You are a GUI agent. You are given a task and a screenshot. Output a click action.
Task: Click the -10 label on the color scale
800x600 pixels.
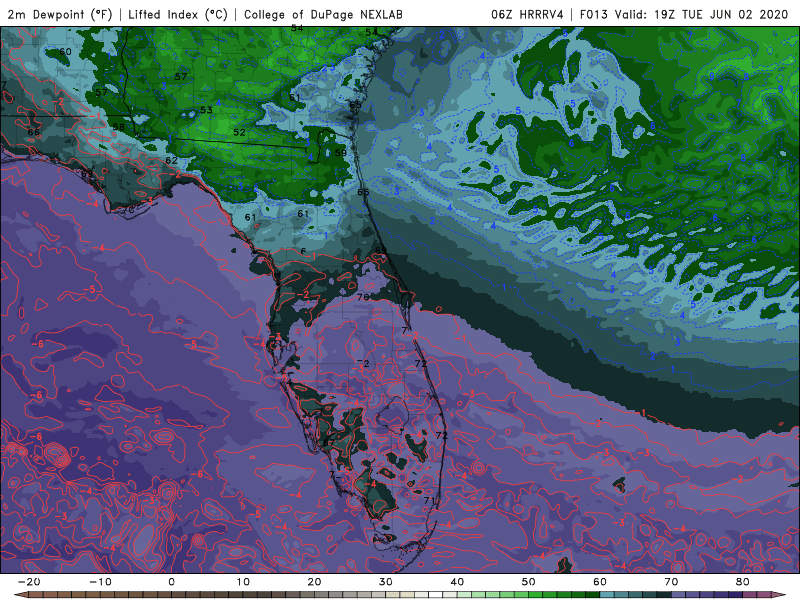(x=100, y=582)
